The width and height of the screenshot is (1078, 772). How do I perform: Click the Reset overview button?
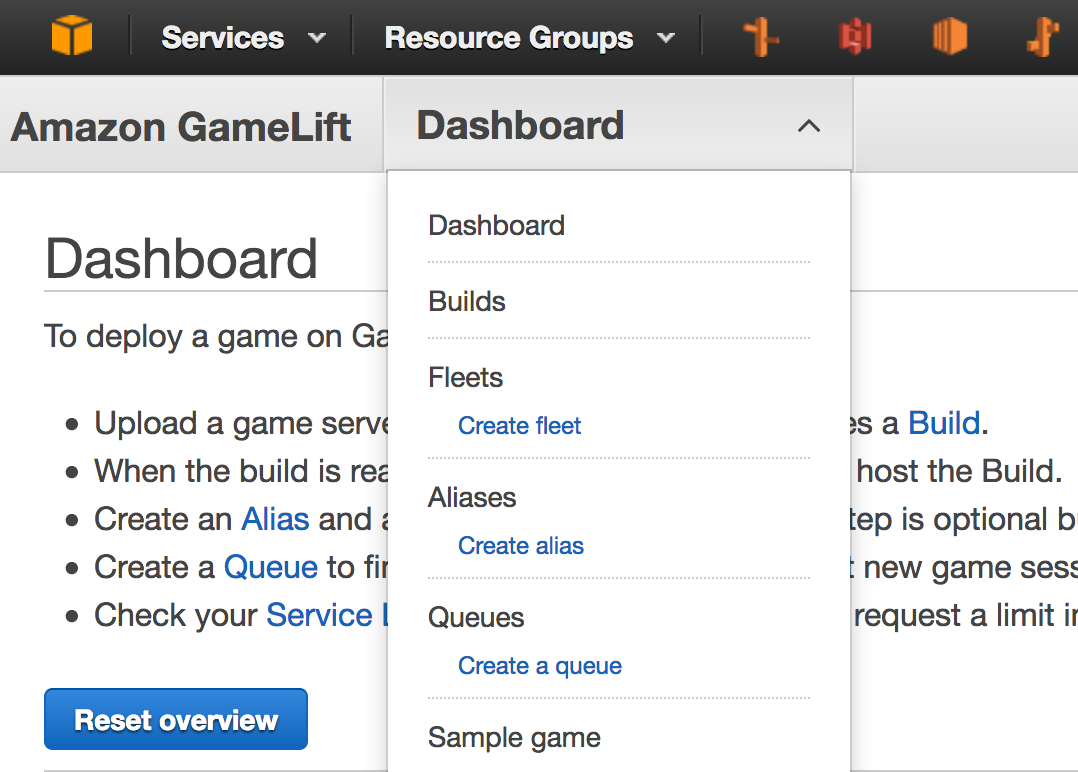tap(176, 719)
